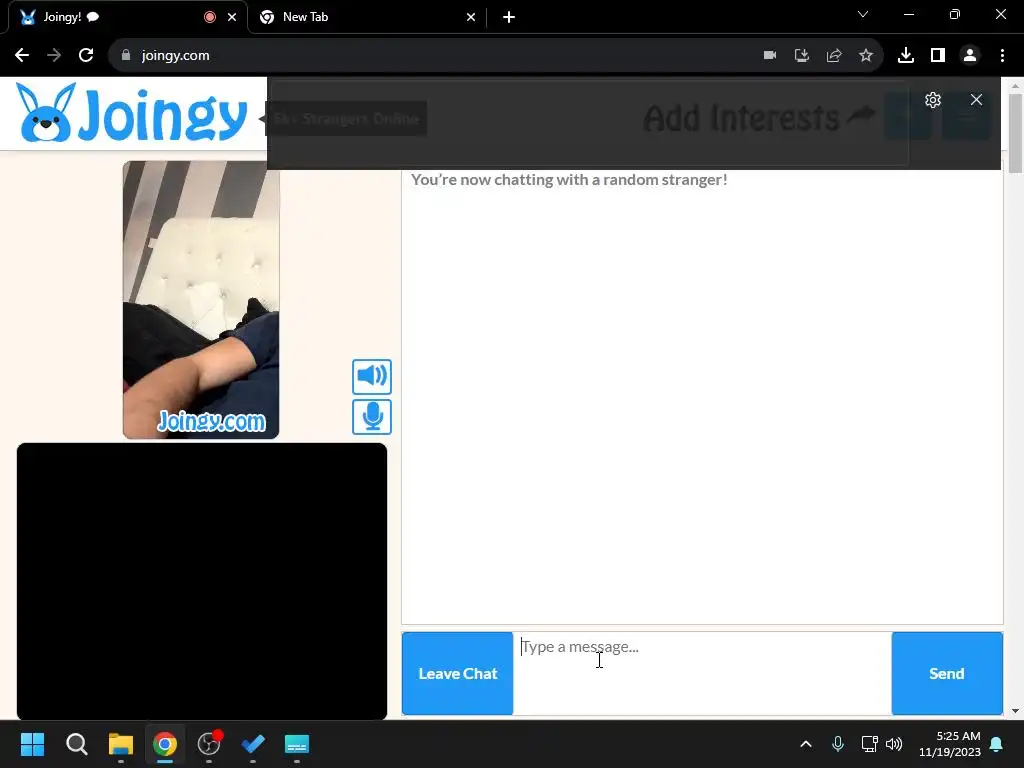
Task: Open the tab search chevron
Action: point(863,14)
